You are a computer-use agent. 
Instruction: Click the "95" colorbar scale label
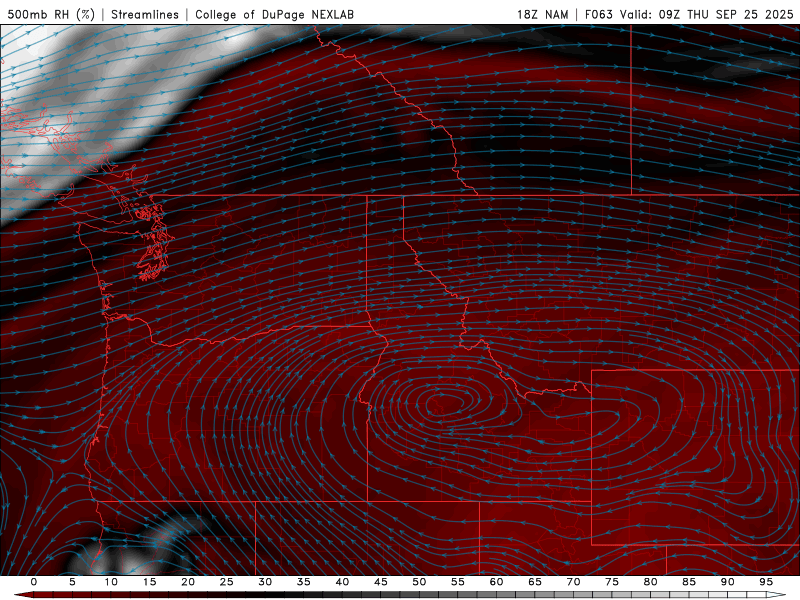point(766,582)
